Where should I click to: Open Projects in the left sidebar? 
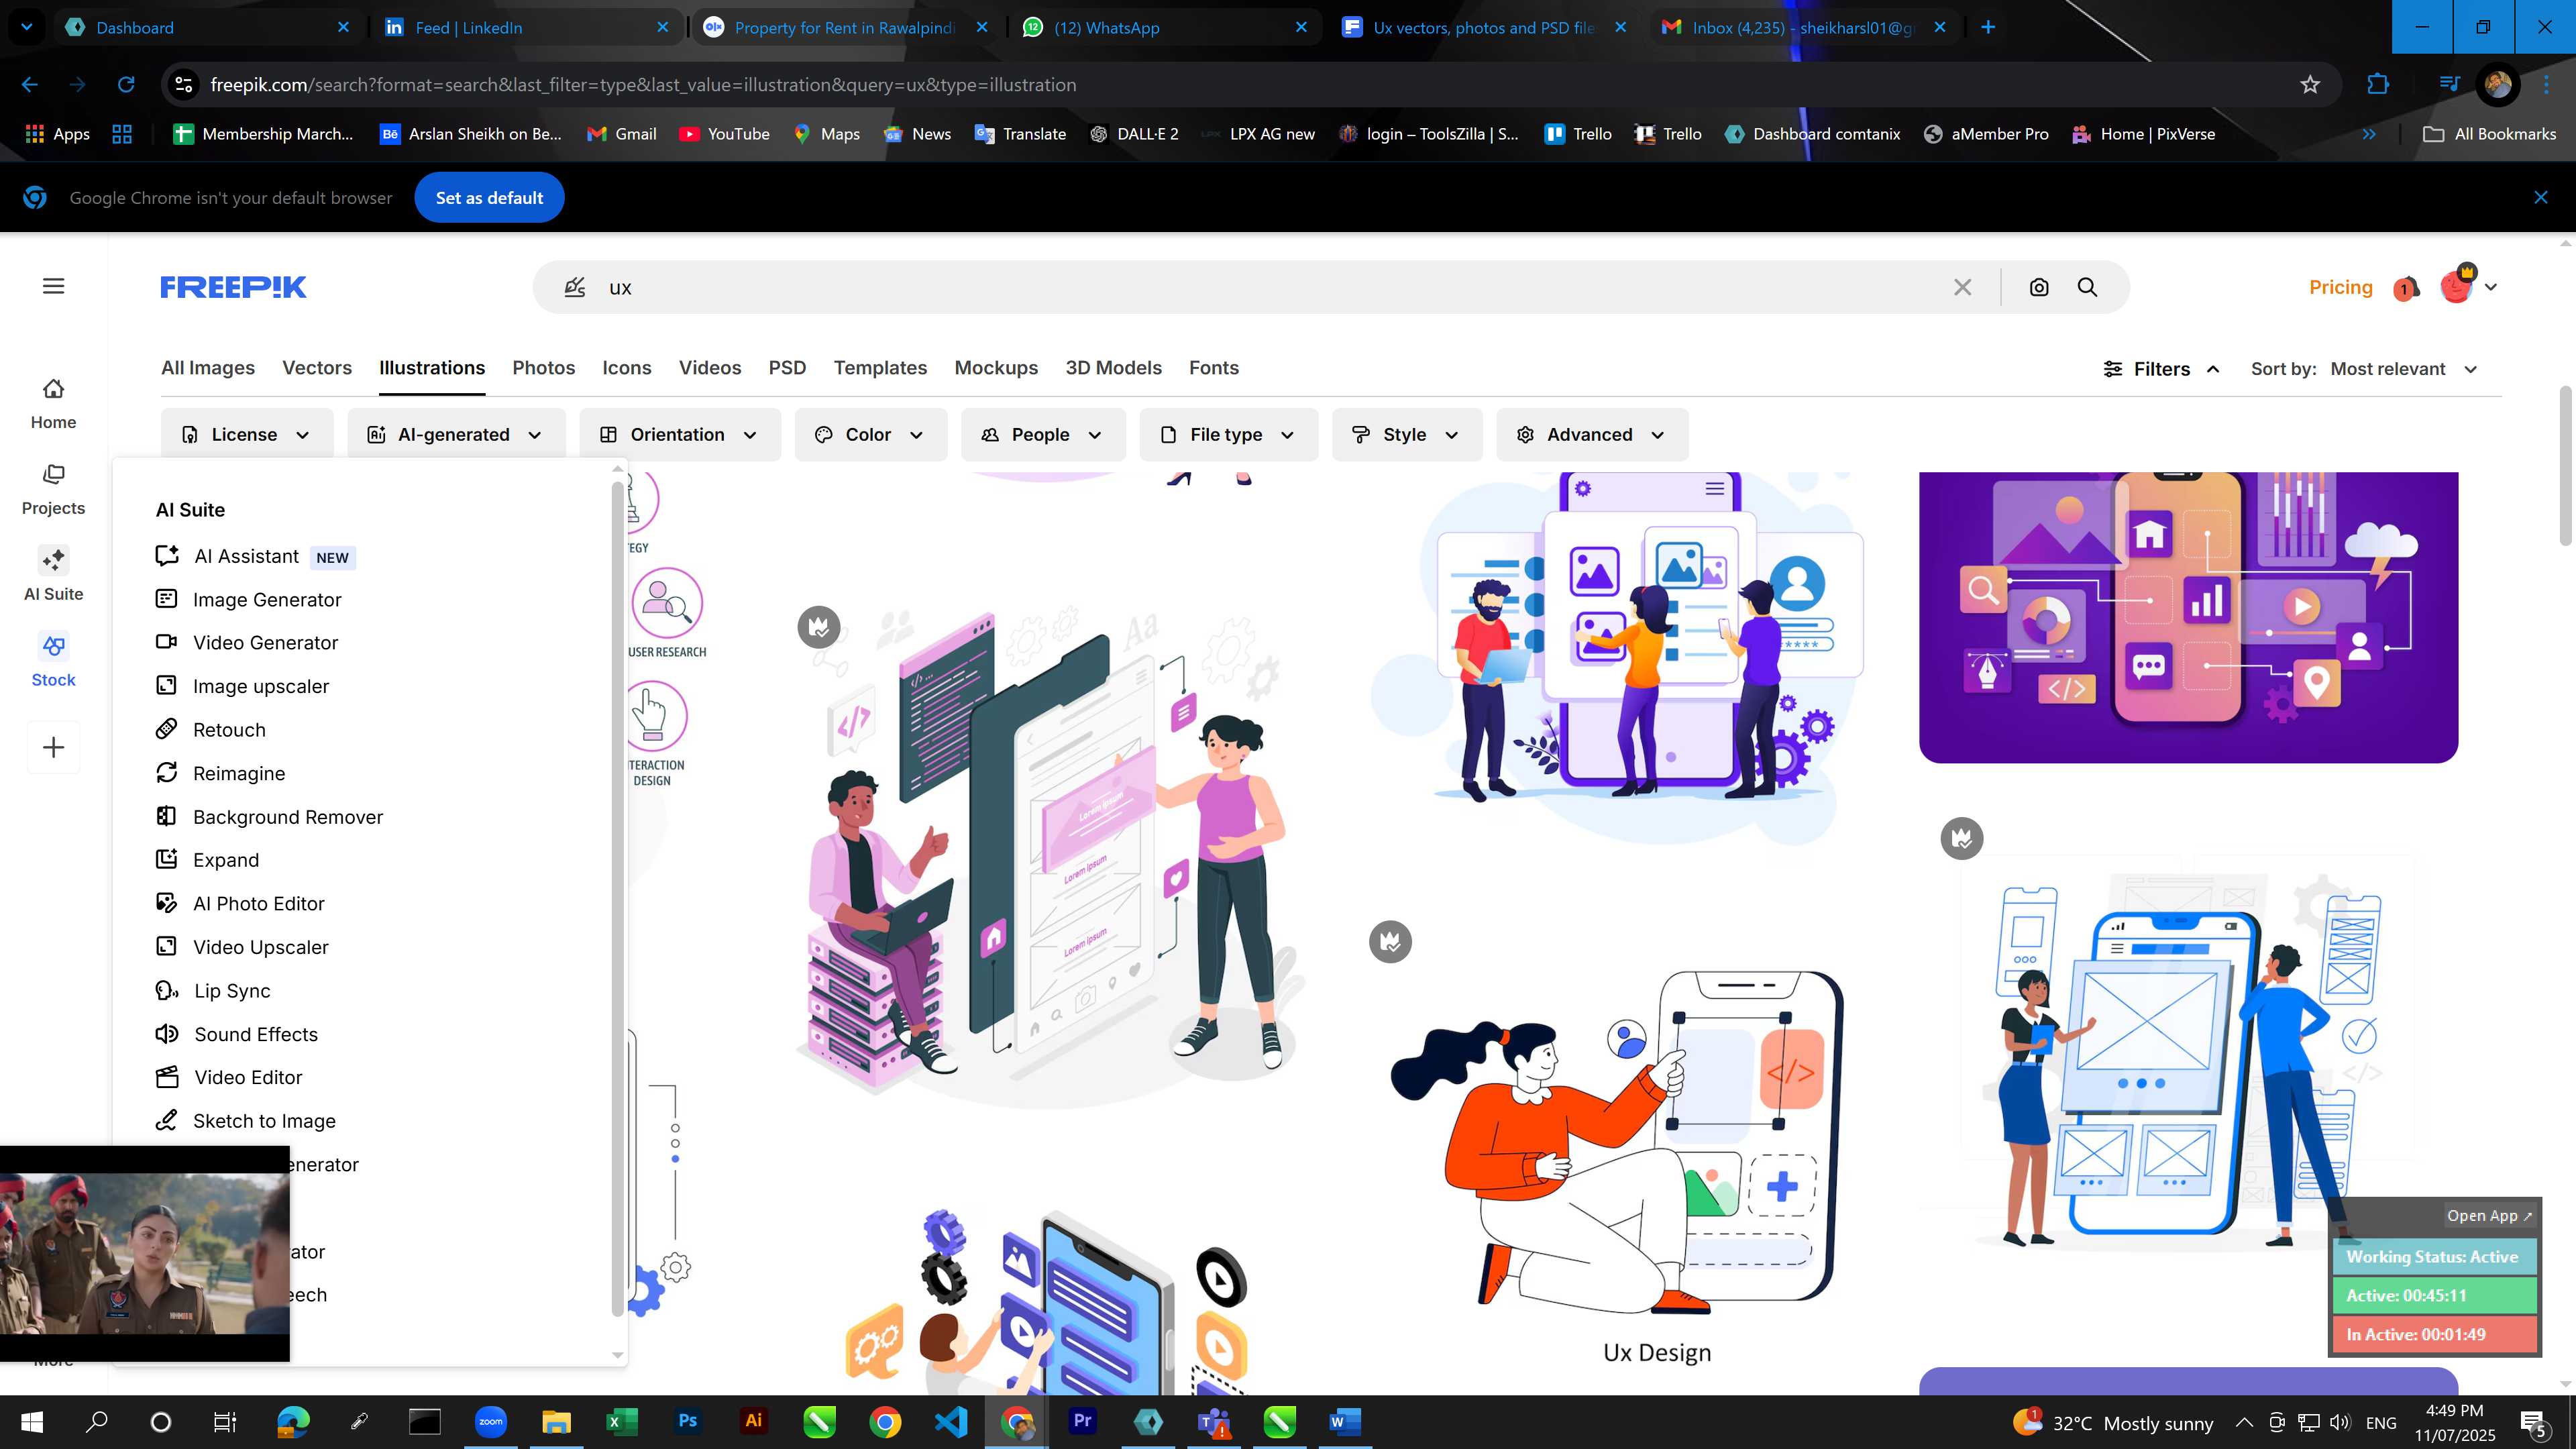click(x=53, y=490)
